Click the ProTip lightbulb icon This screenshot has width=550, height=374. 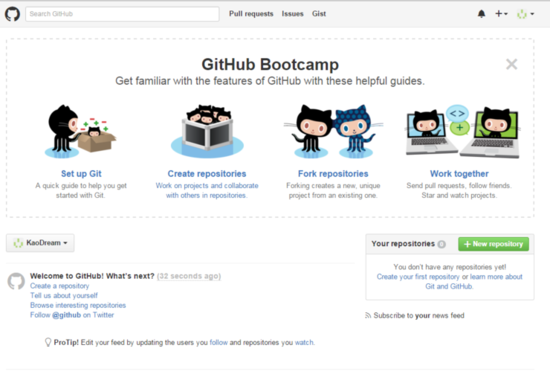pos(48,342)
